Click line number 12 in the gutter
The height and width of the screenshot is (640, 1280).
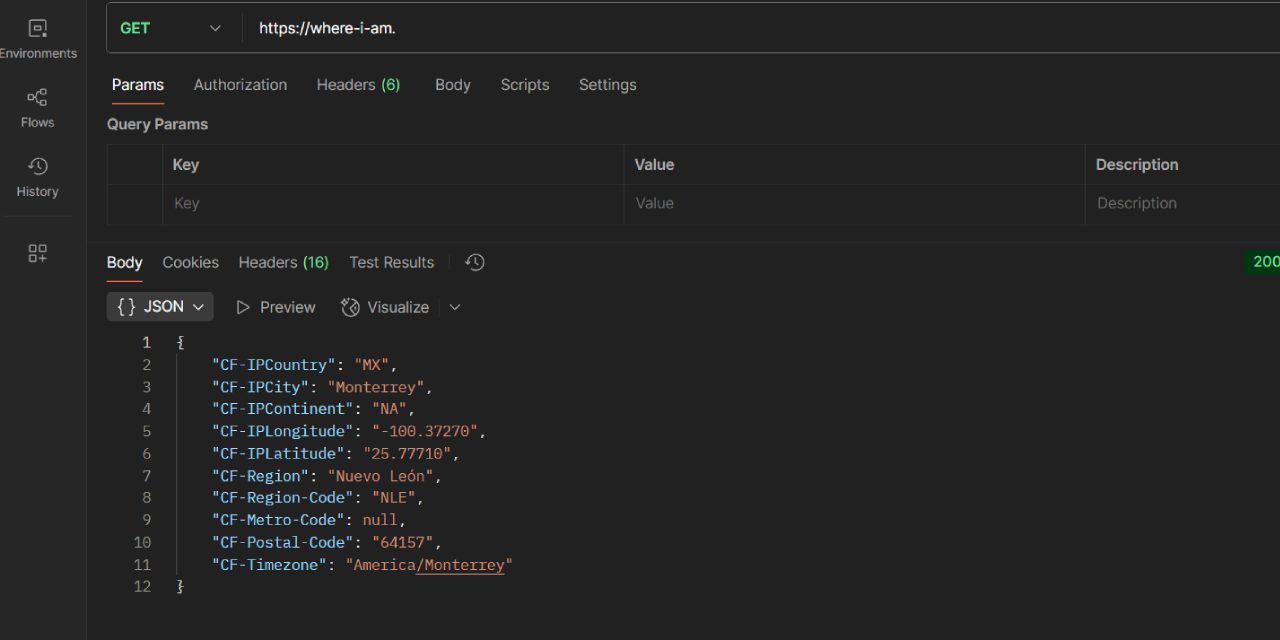pos(142,587)
